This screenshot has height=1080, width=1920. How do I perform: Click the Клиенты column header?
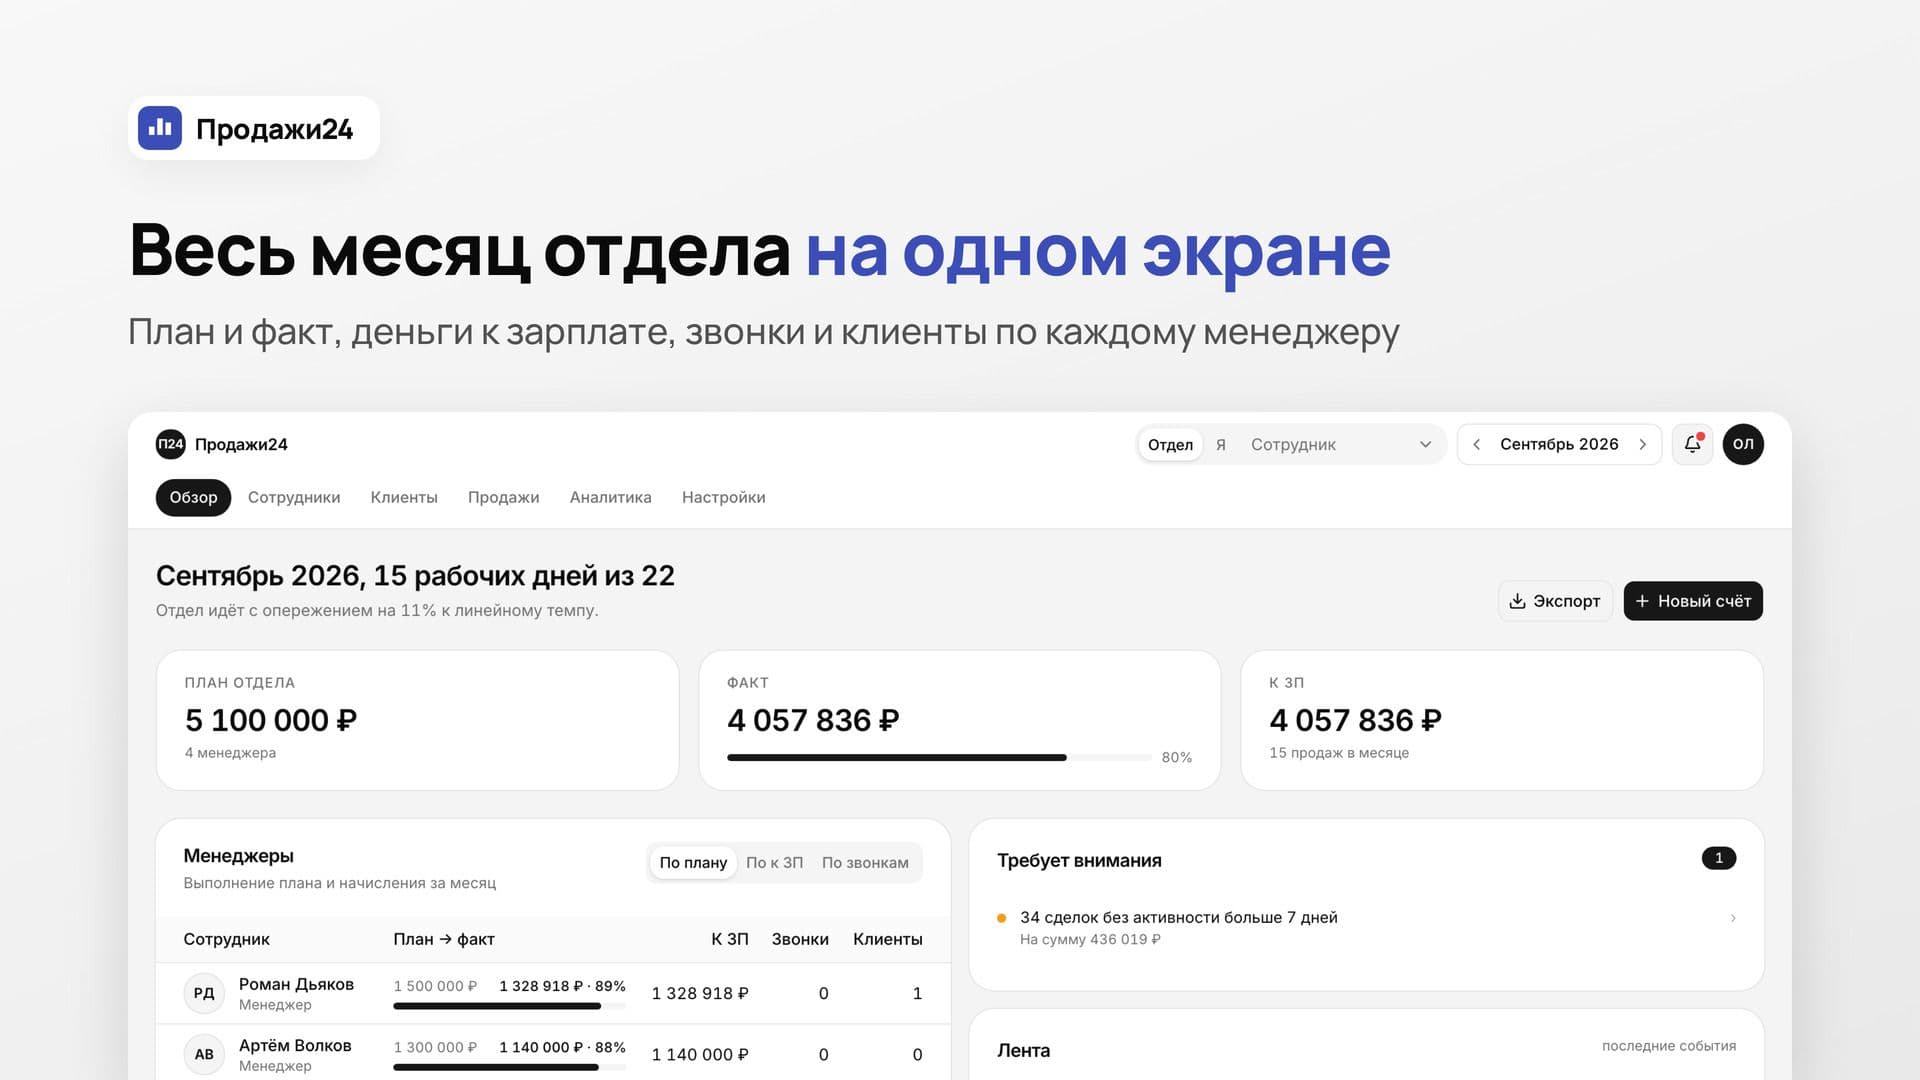point(888,939)
